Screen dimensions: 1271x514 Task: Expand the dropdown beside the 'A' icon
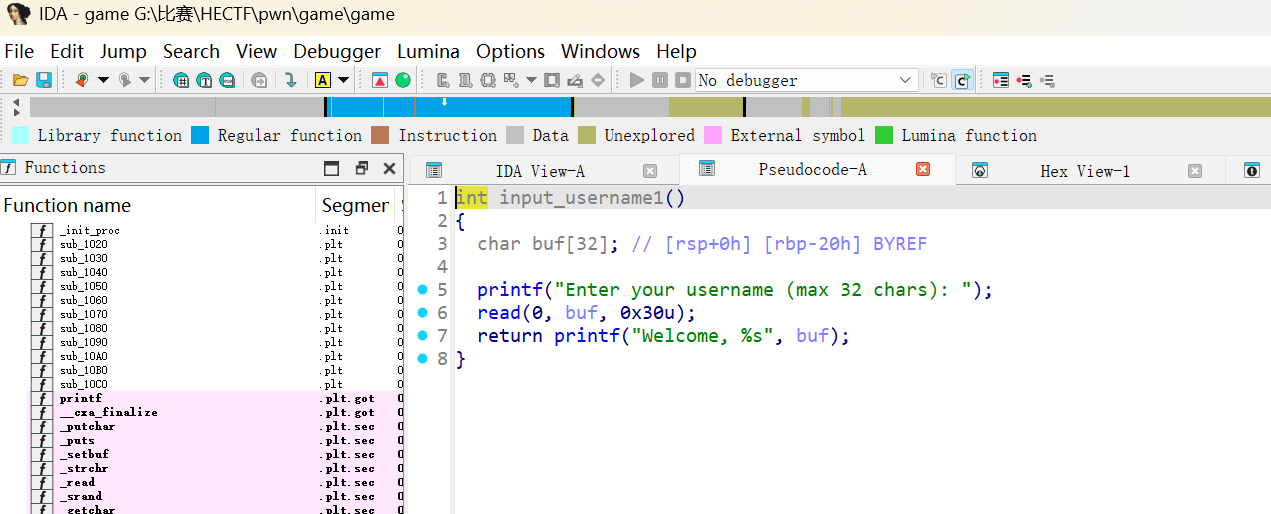pos(343,80)
